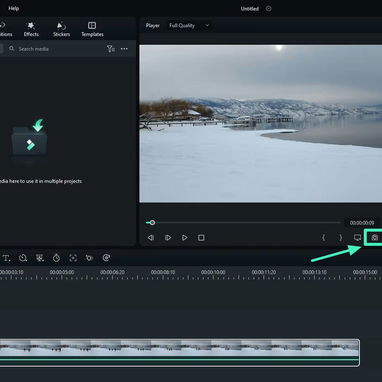This screenshot has height=382, width=382.
Task: Take a snapshot with camera icon
Action: [375, 238]
